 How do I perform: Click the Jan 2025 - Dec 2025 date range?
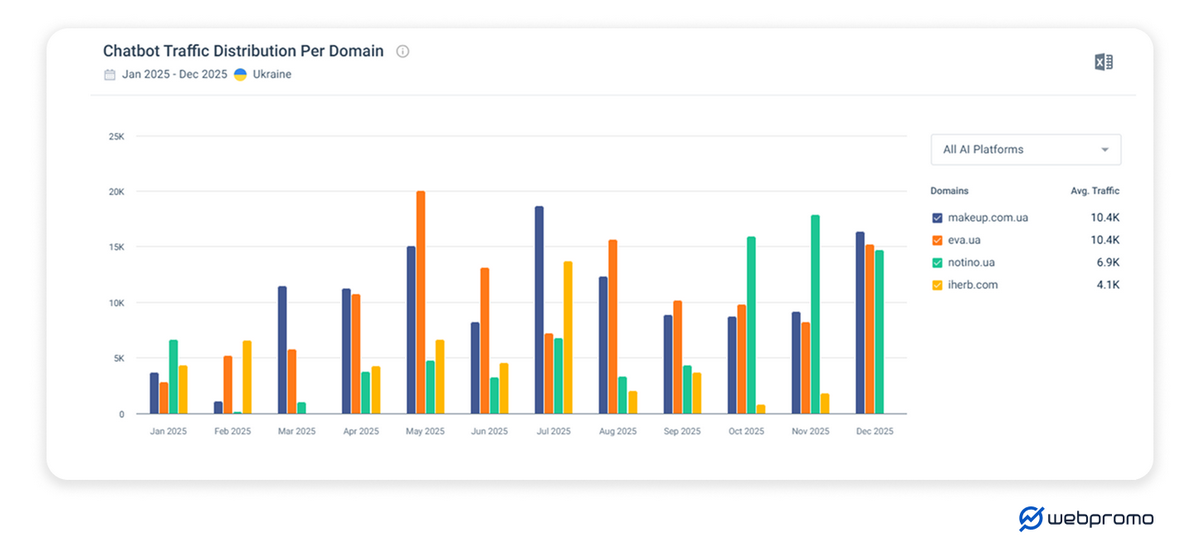pyautogui.click(x=174, y=75)
